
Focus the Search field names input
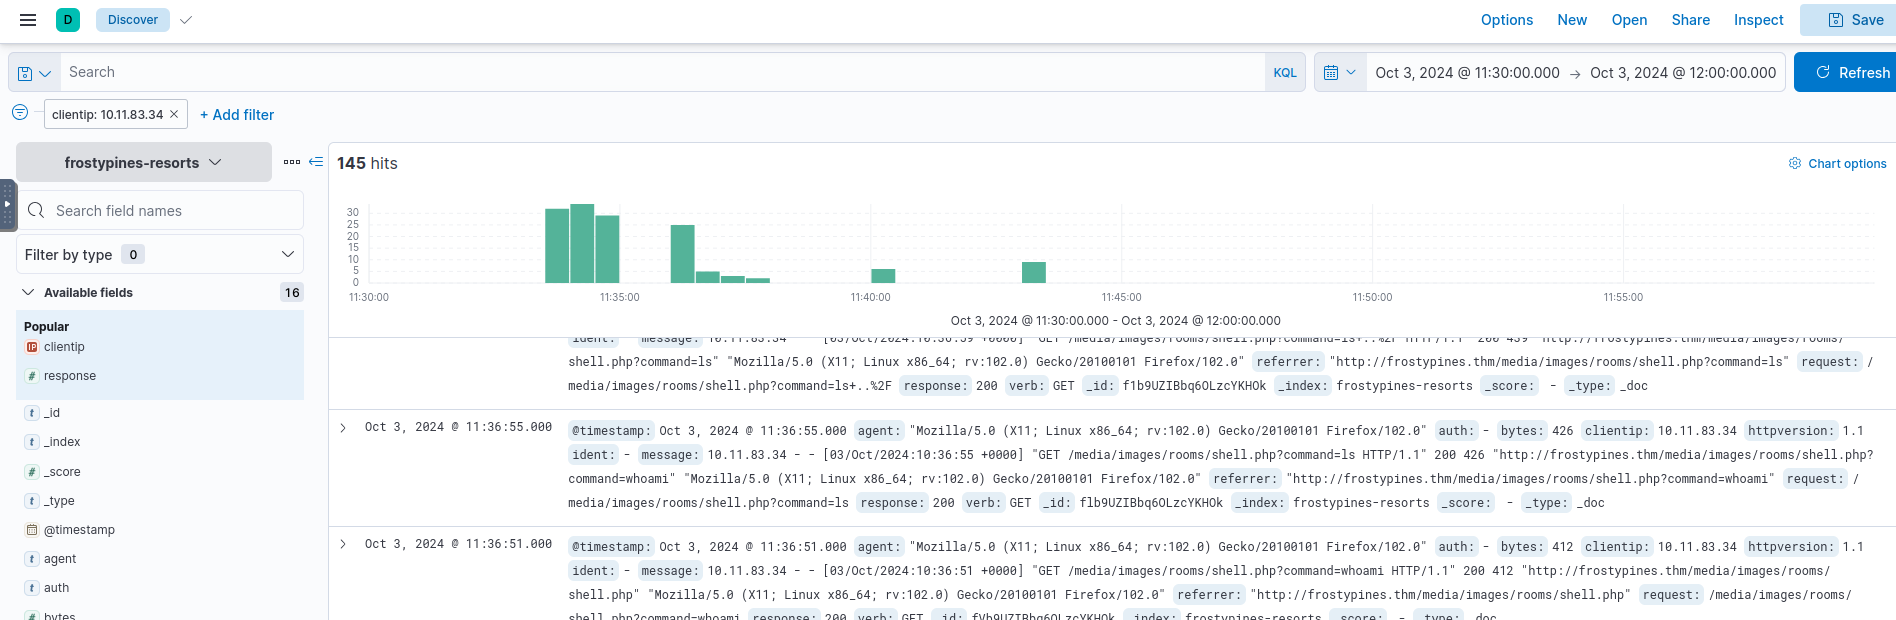coord(170,211)
